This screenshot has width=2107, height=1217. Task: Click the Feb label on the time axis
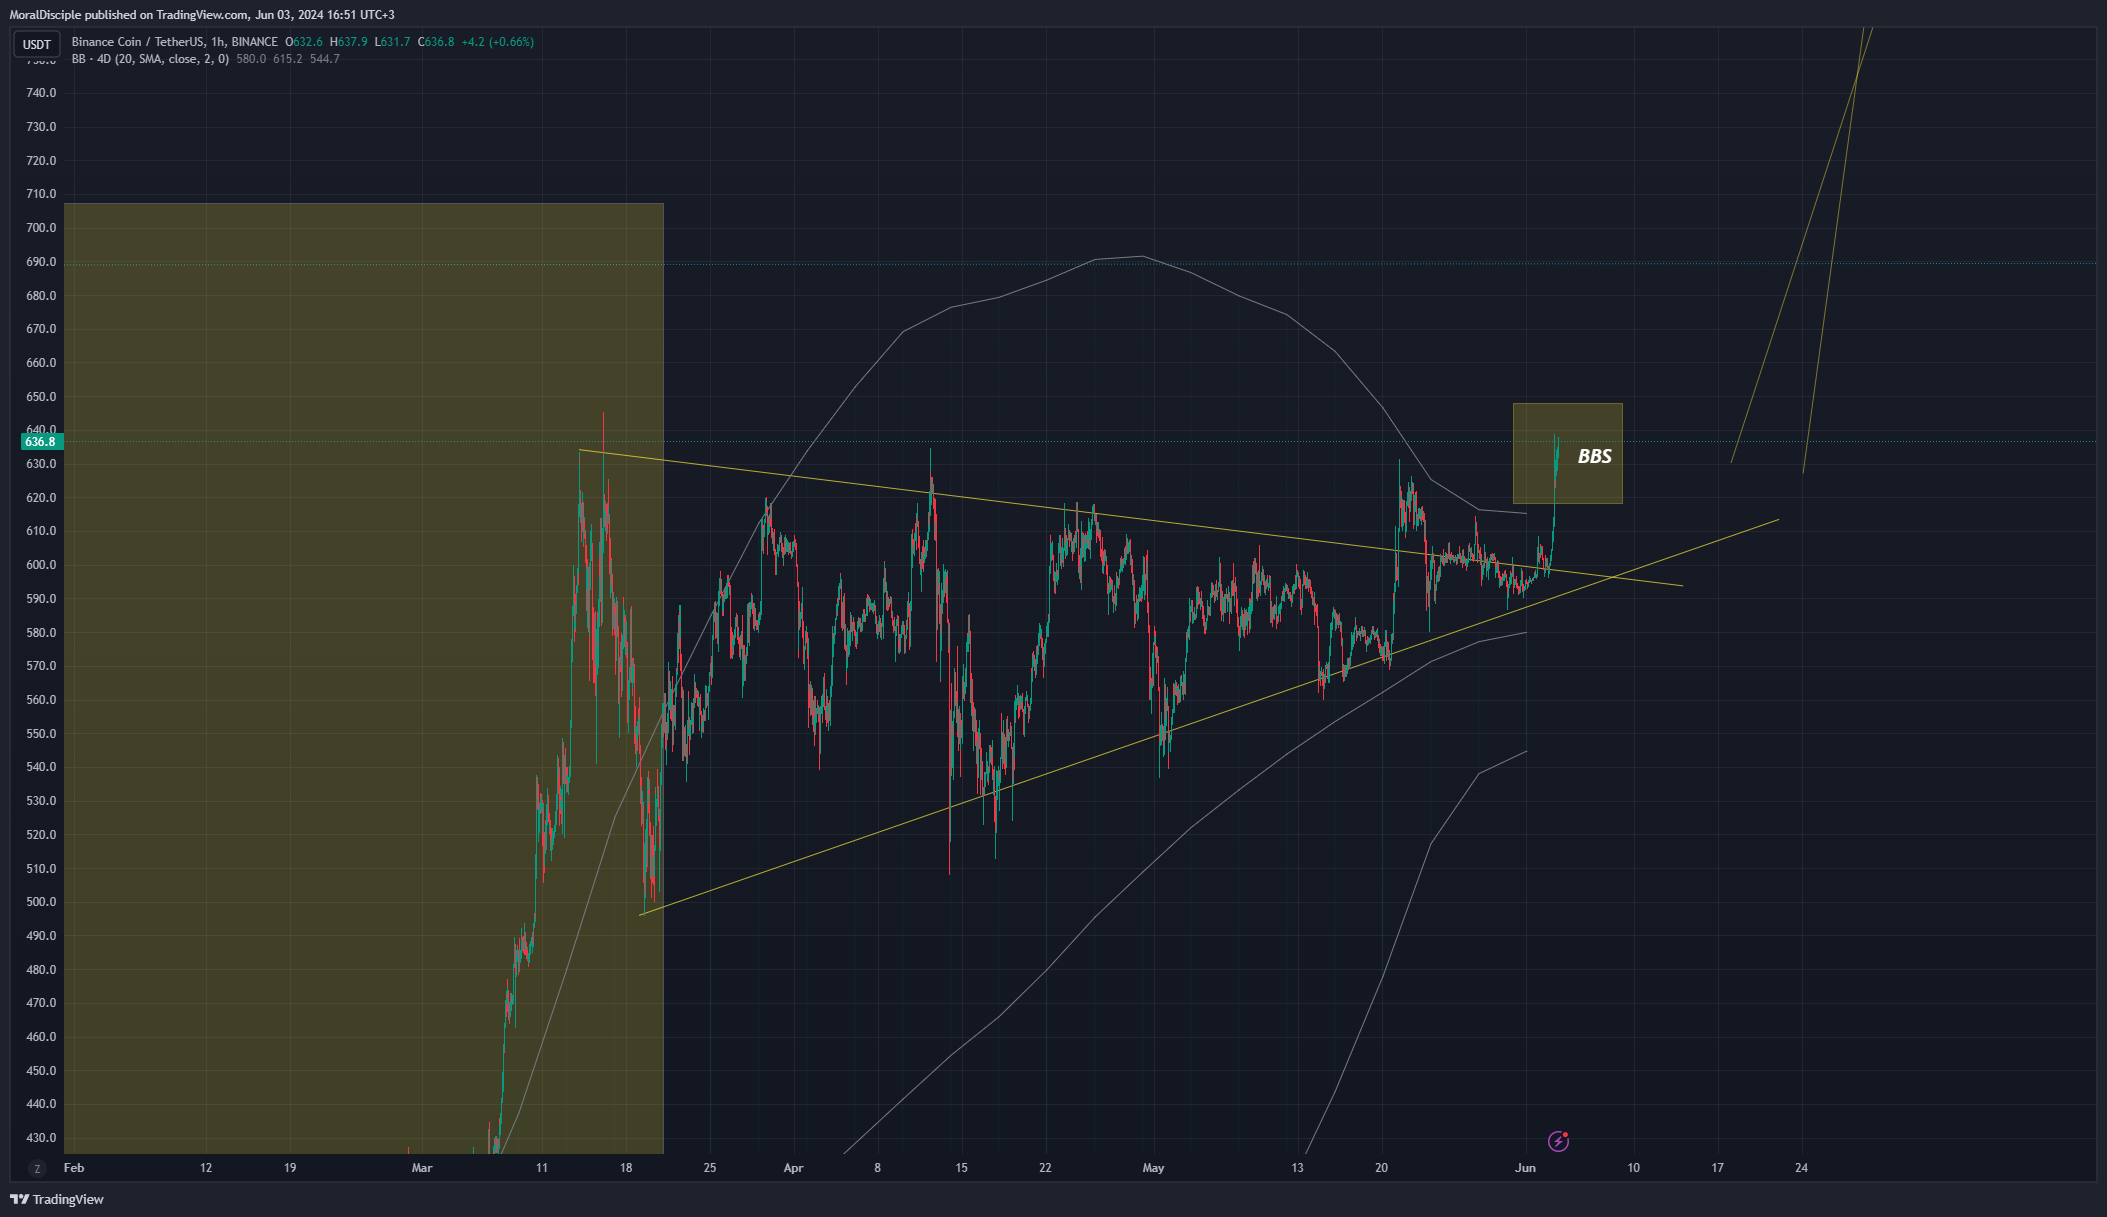tap(74, 1168)
